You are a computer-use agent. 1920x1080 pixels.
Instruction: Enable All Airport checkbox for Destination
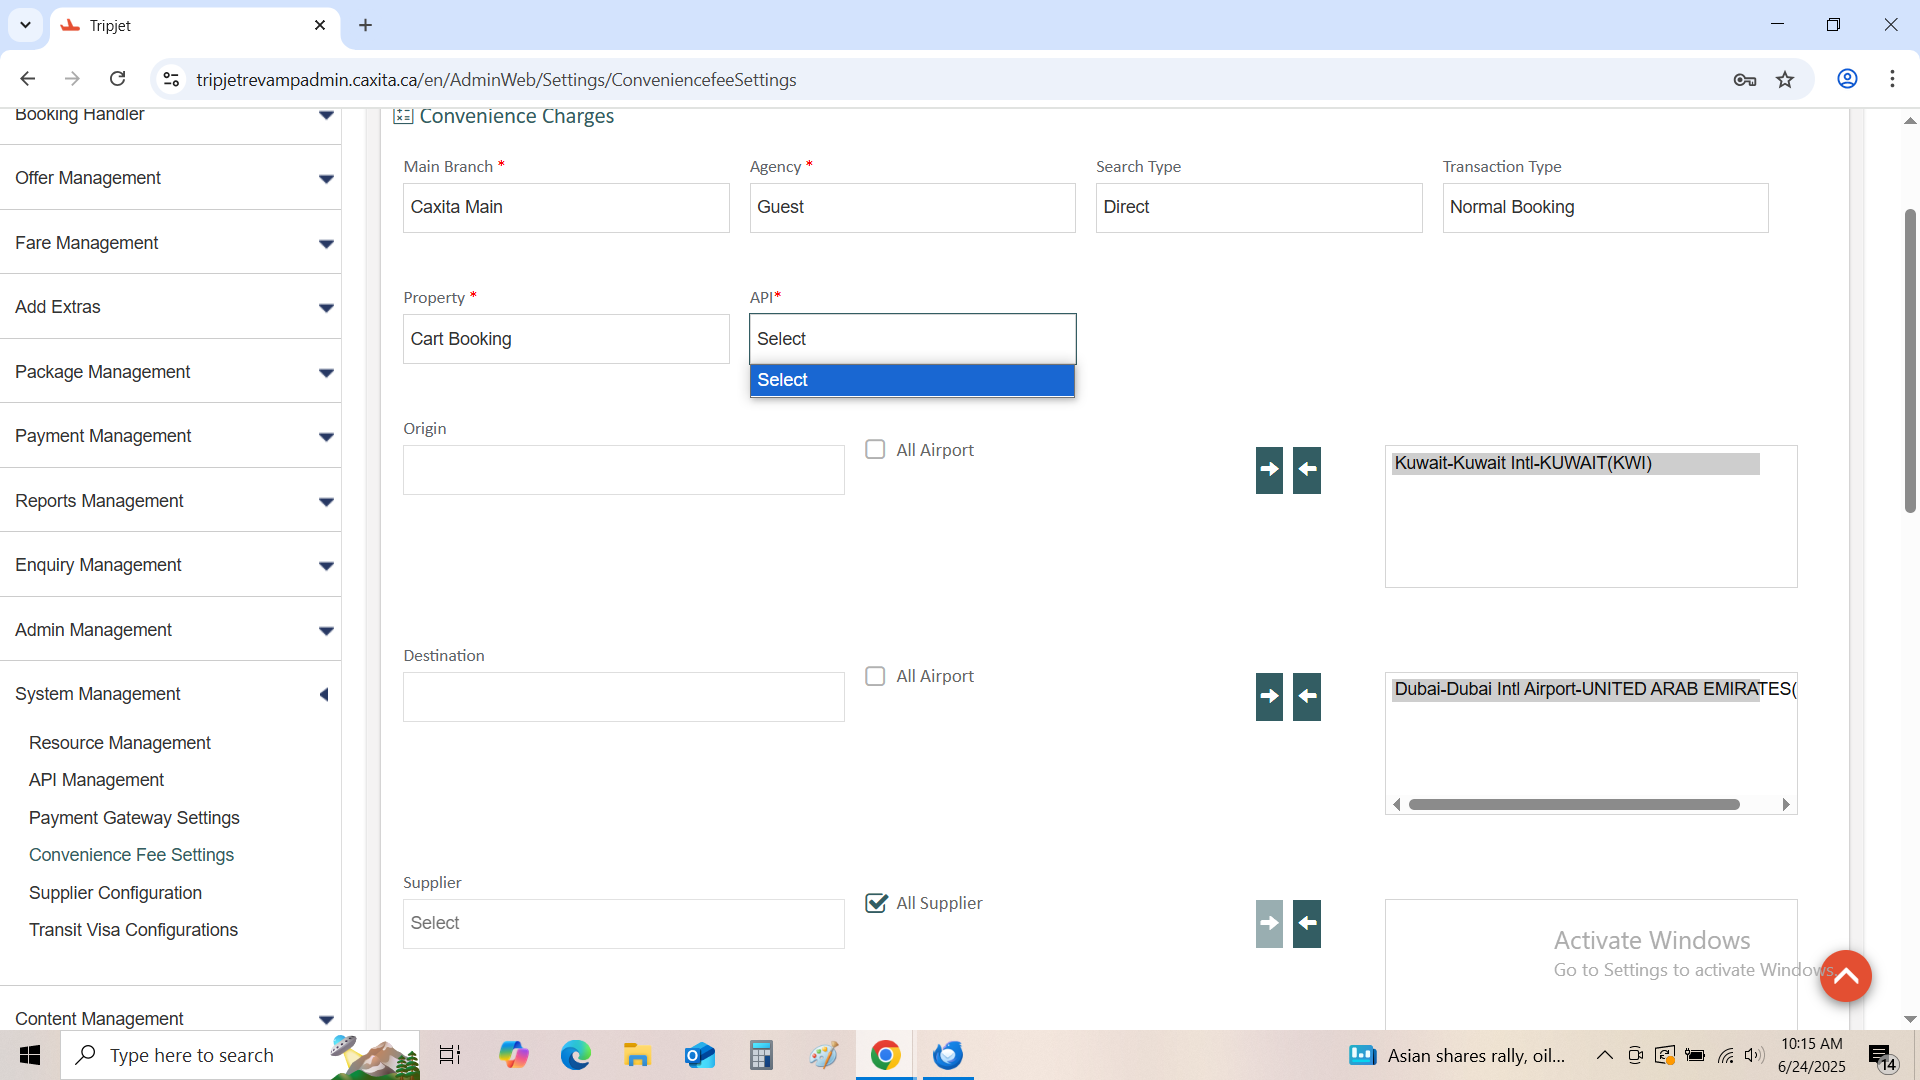[875, 677]
